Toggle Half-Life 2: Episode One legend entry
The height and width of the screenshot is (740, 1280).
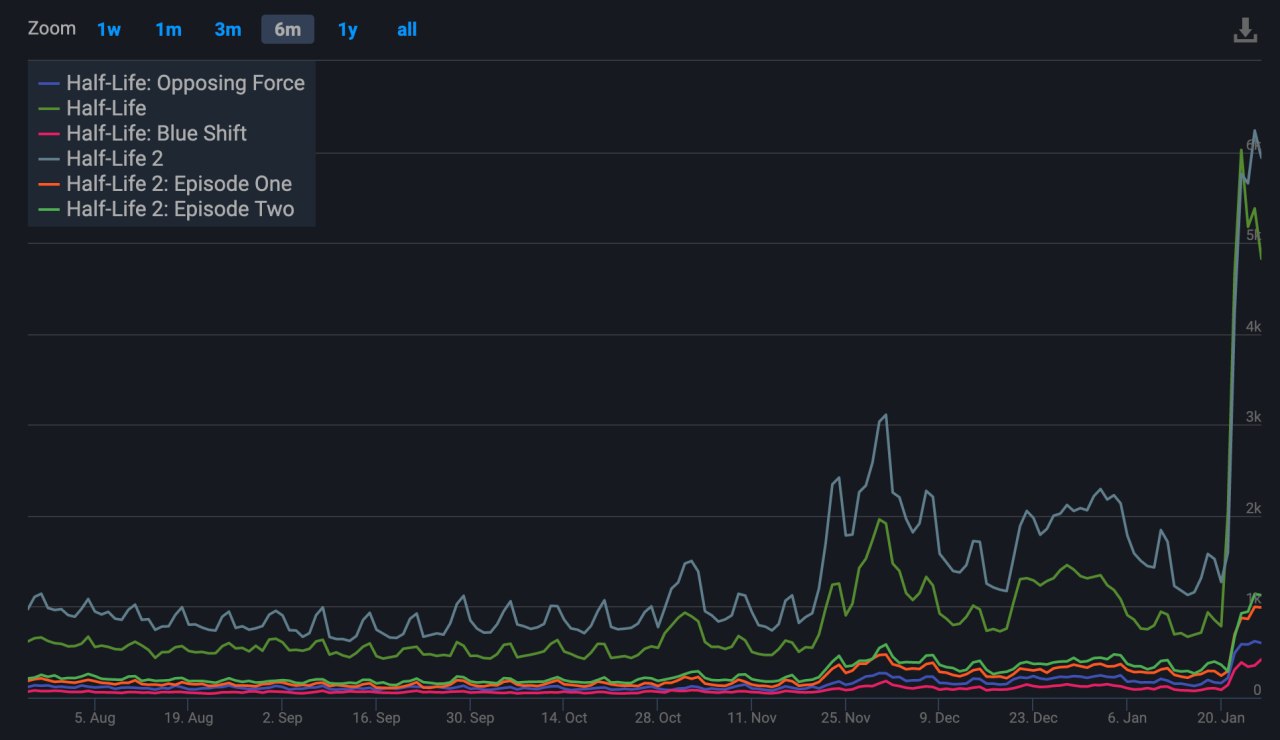pyautogui.click(x=165, y=184)
